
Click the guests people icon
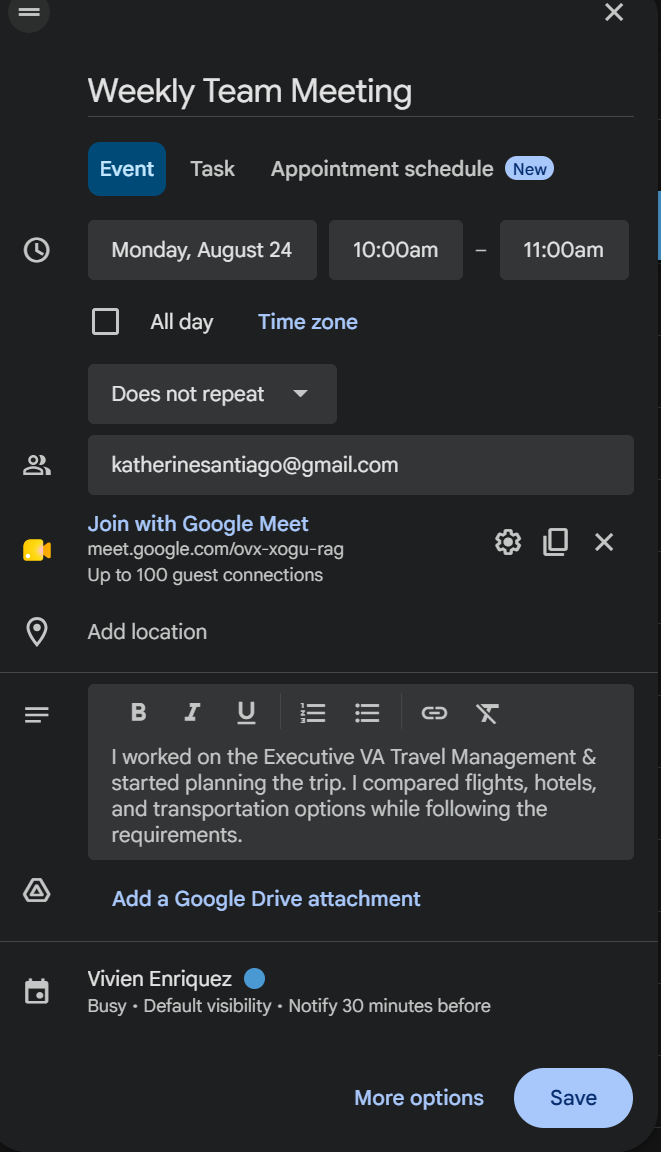click(x=37, y=465)
